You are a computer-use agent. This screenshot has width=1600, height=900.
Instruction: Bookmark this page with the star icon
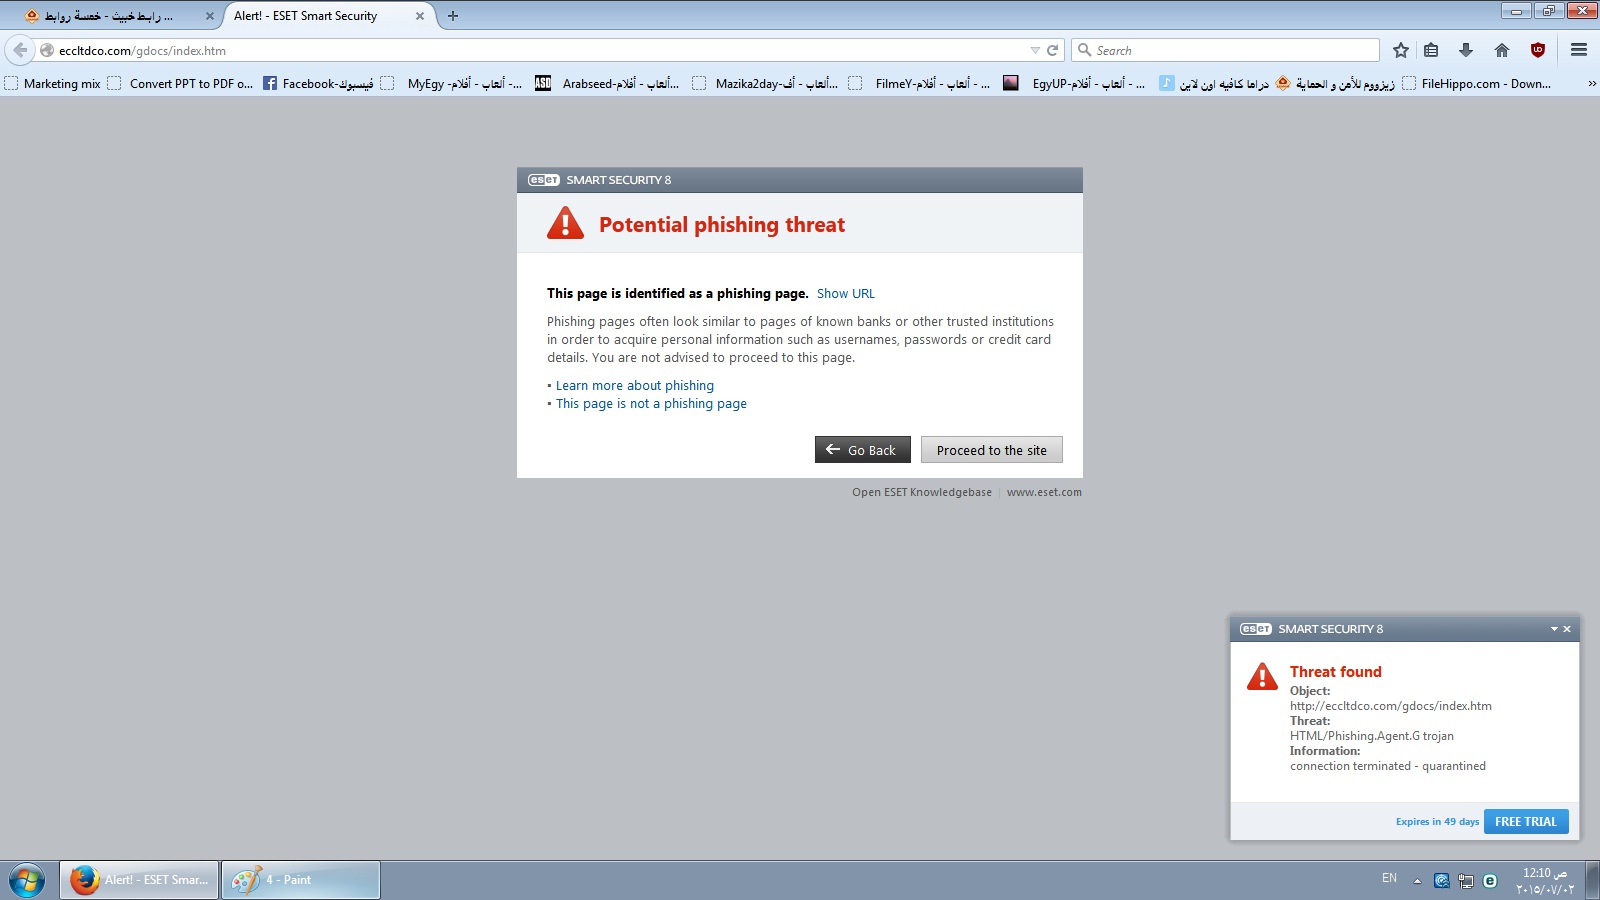[1401, 50]
